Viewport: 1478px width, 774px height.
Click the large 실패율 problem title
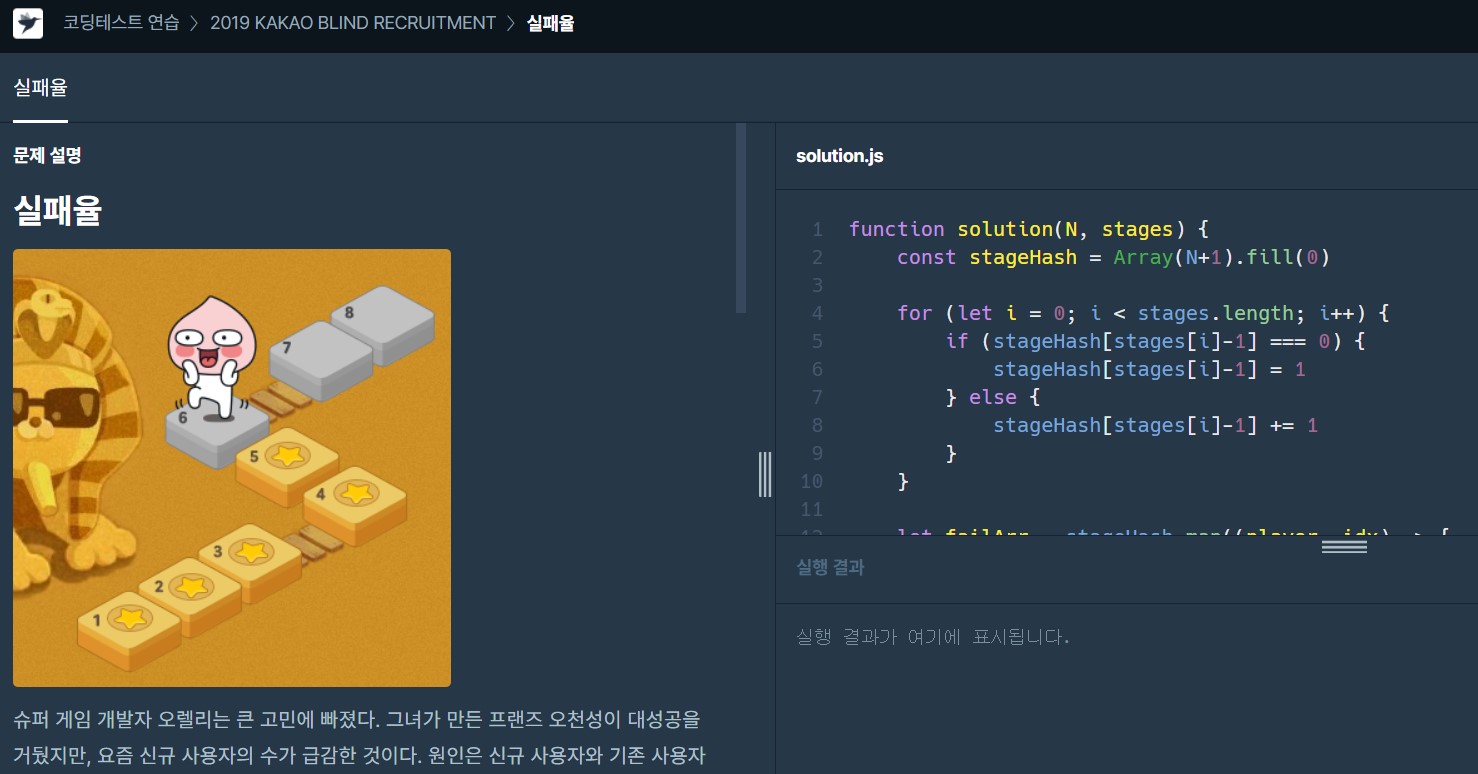point(57,210)
